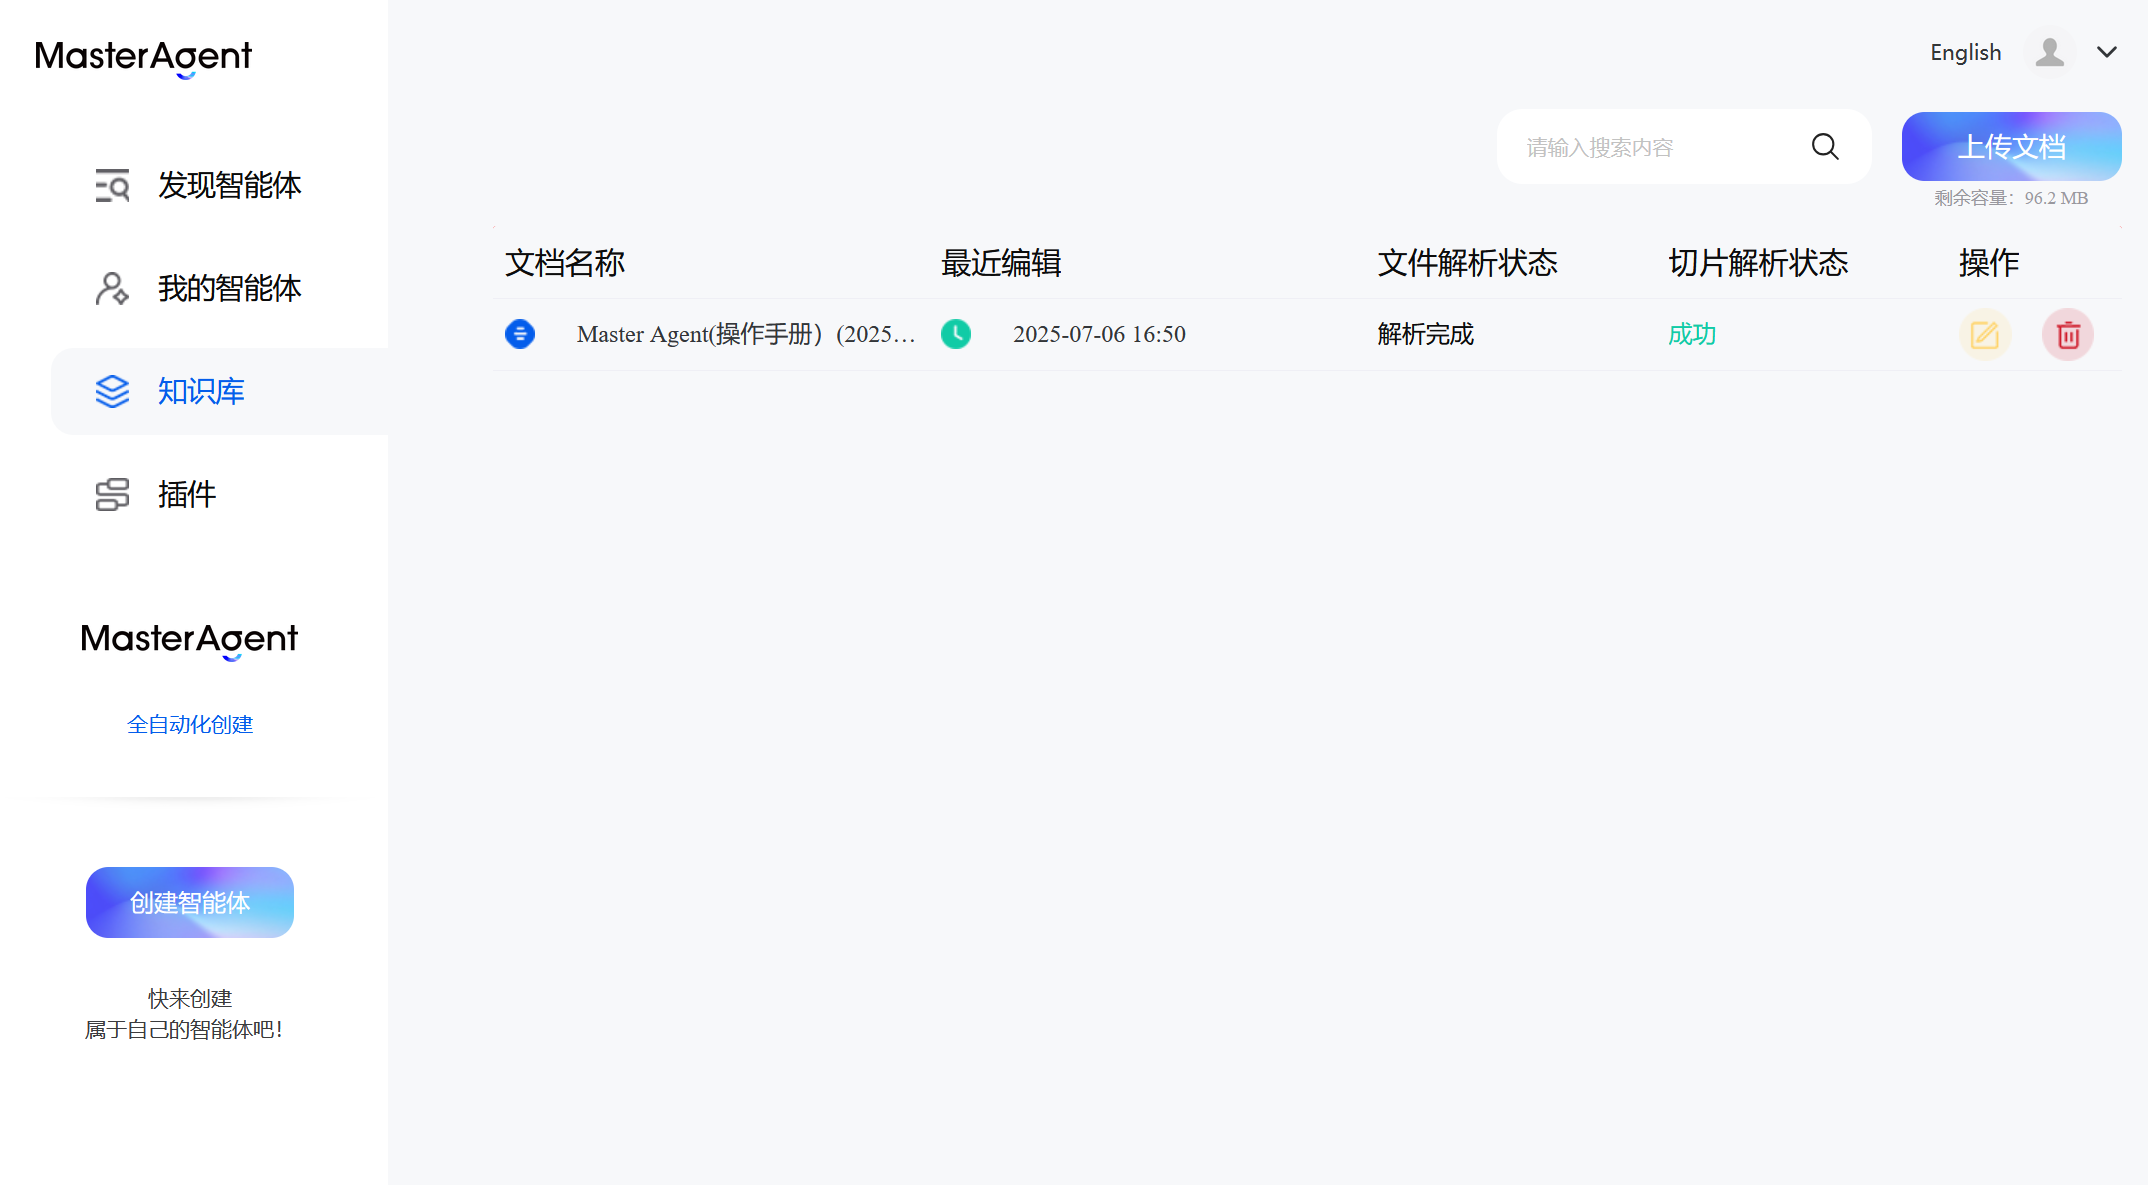Delete document with red trash icon

click(2068, 334)
